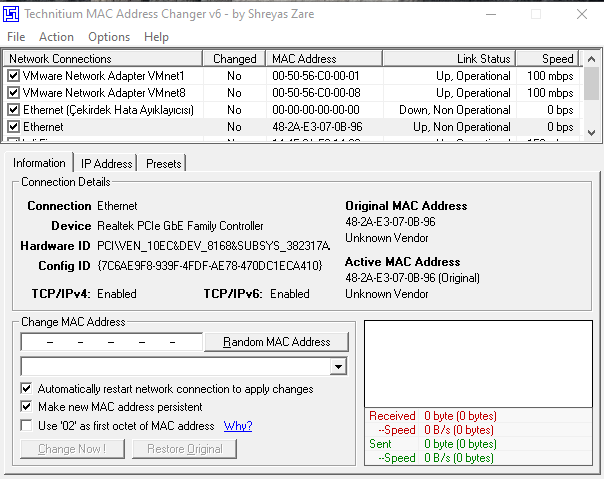Sort by Link Status column header
The width and height of the screenshot is (604, 479).
pyautogui.click(x=449, y=59)
